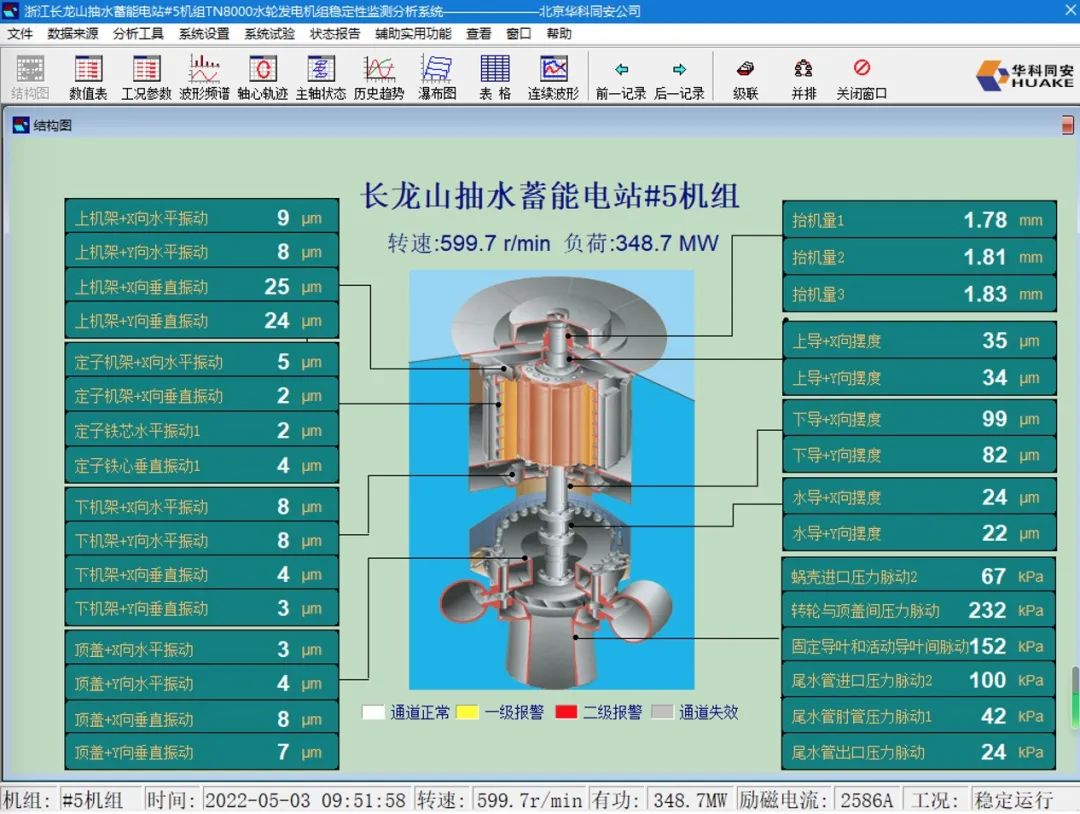Image resolution: width=1080 pixels, height=814 pixels.
Task: Select the 尾水管进口压力脉动2 row
Action: (x=919, y=680)
